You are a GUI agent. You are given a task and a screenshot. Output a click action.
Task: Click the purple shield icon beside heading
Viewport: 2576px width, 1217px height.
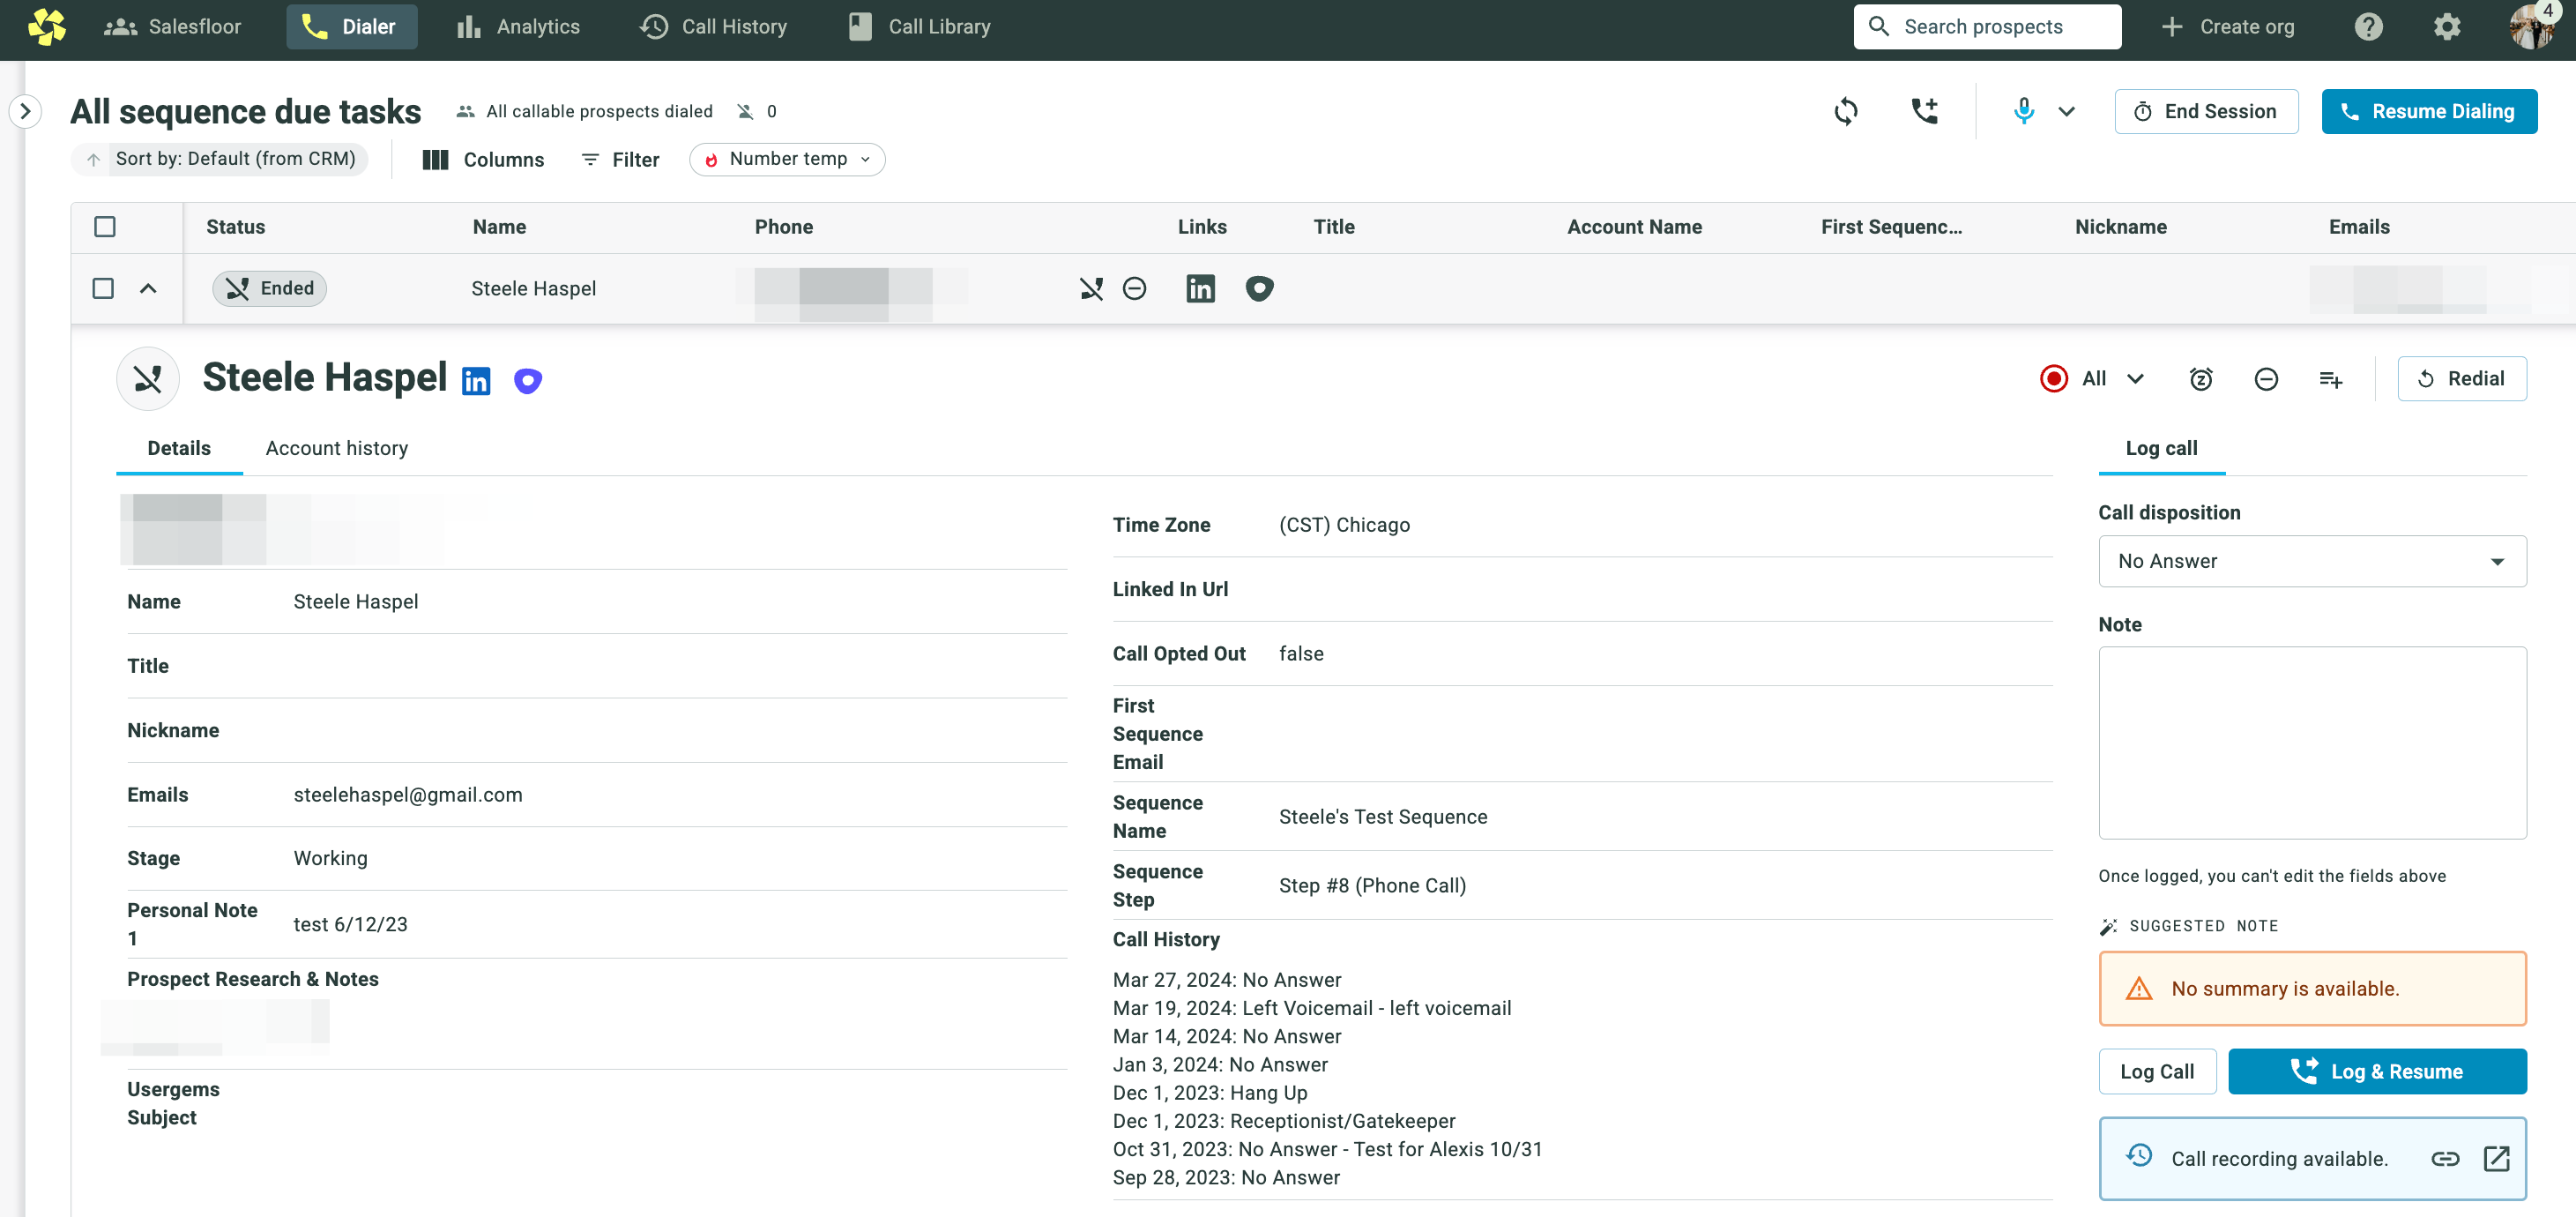click(x=528, y=381)
